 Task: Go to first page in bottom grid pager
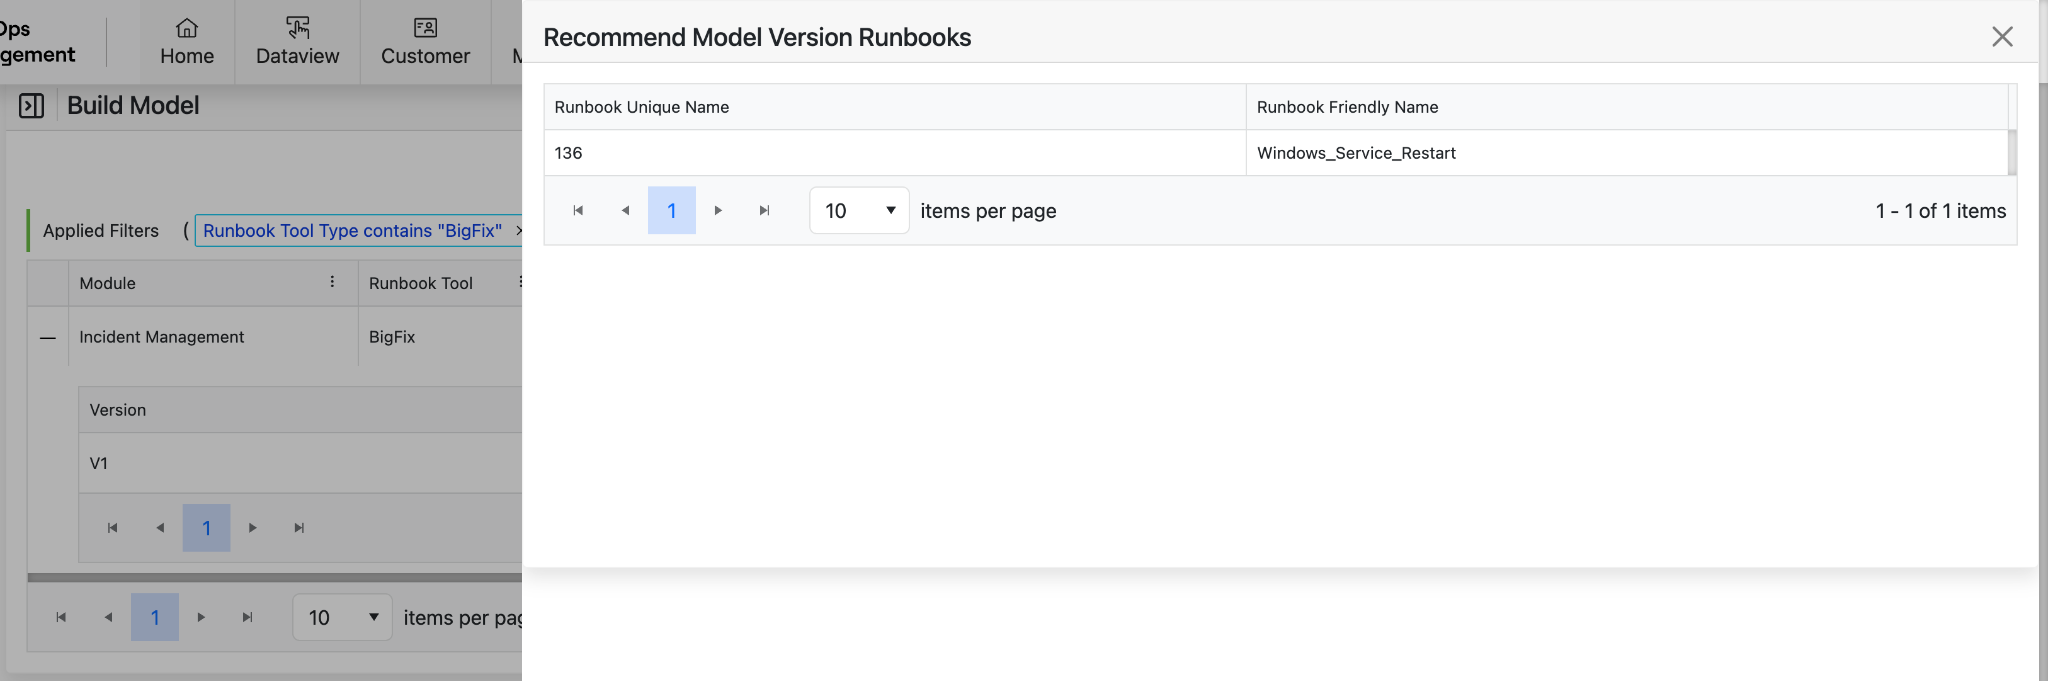[x=61, y=617]
